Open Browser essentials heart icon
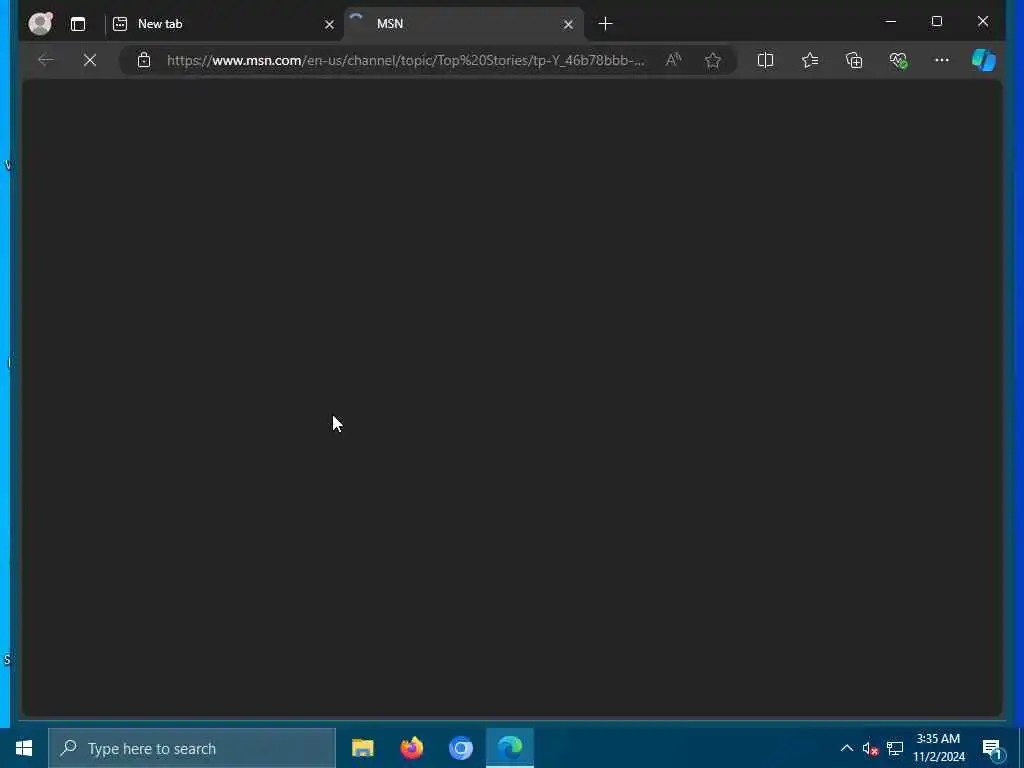This screenshot has height=768, width=1024. click(899, 60)
